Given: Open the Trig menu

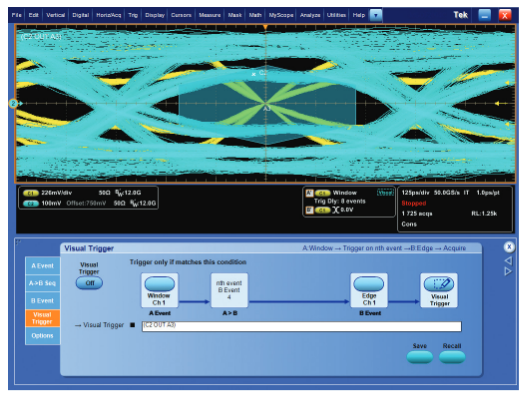Looking at the screenshot, I should click(133, 15).
